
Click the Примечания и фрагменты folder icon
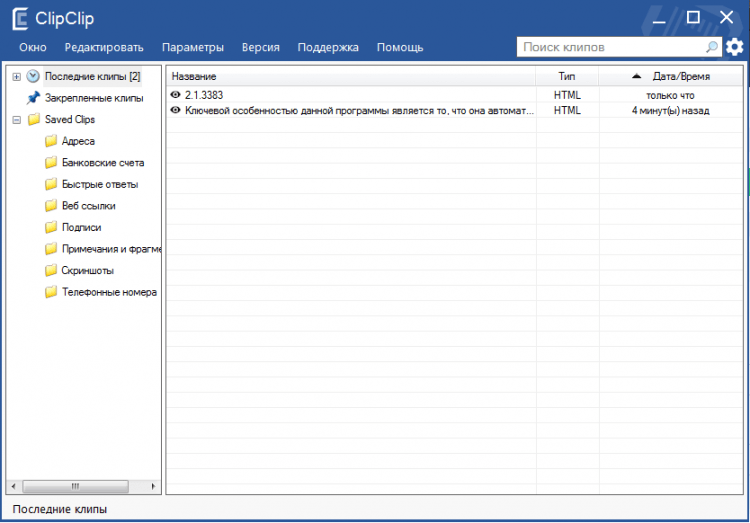51,248
